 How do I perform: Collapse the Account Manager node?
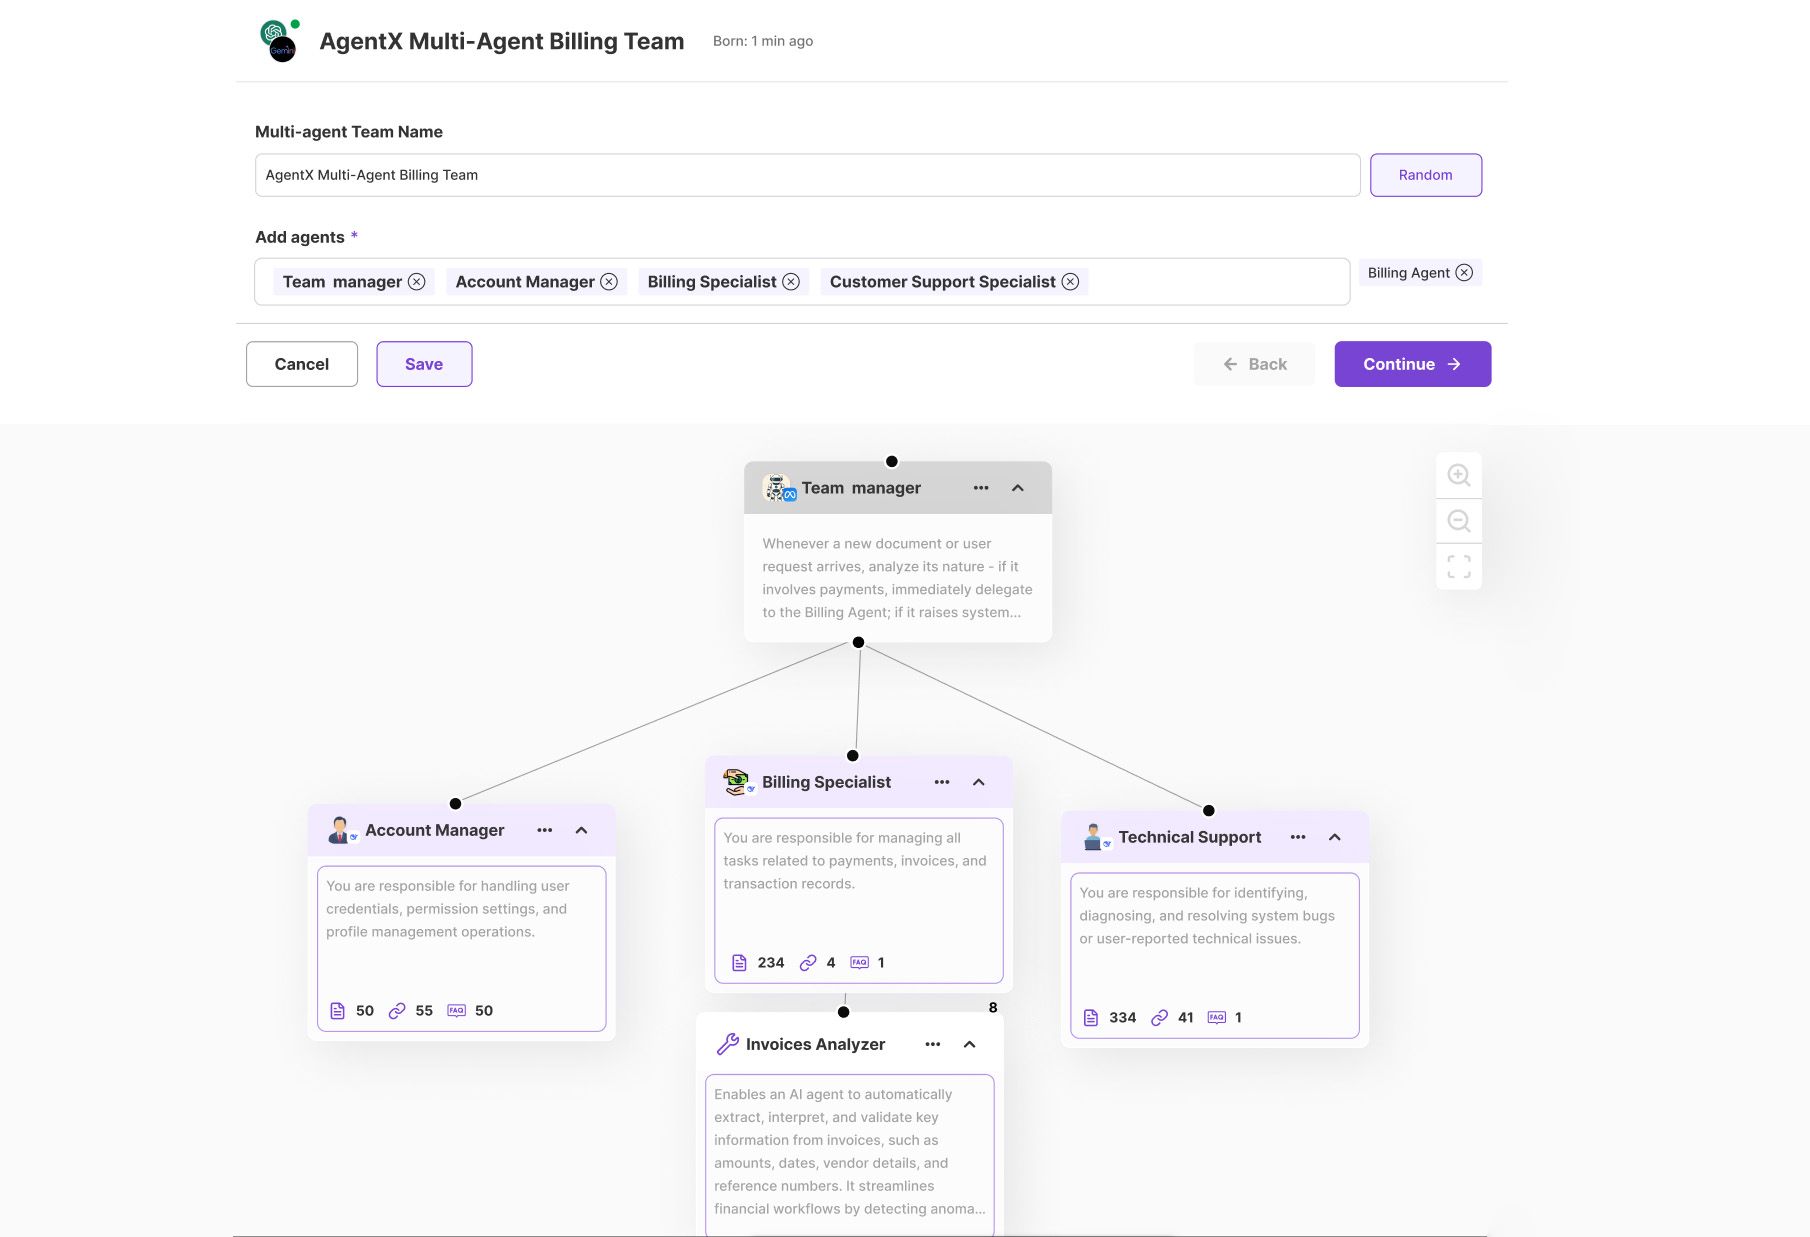(582, 830)
